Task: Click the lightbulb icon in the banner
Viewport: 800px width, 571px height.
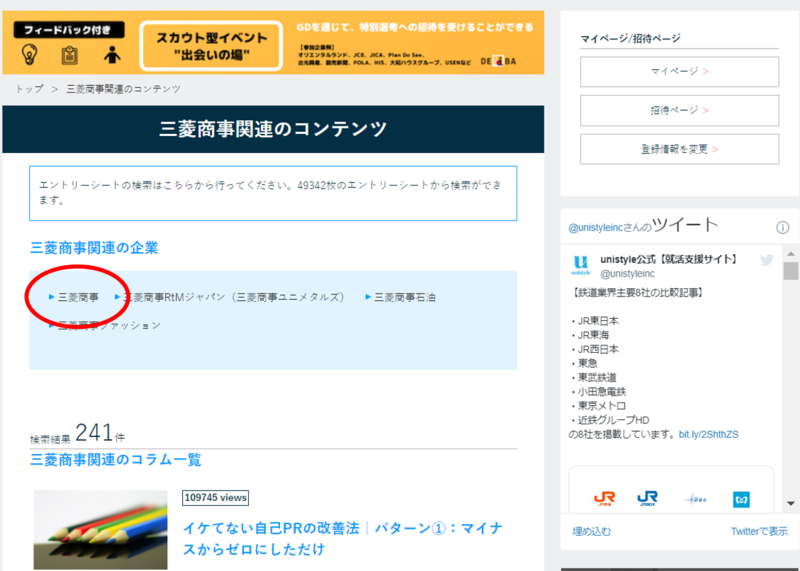Action: (29, 55)
